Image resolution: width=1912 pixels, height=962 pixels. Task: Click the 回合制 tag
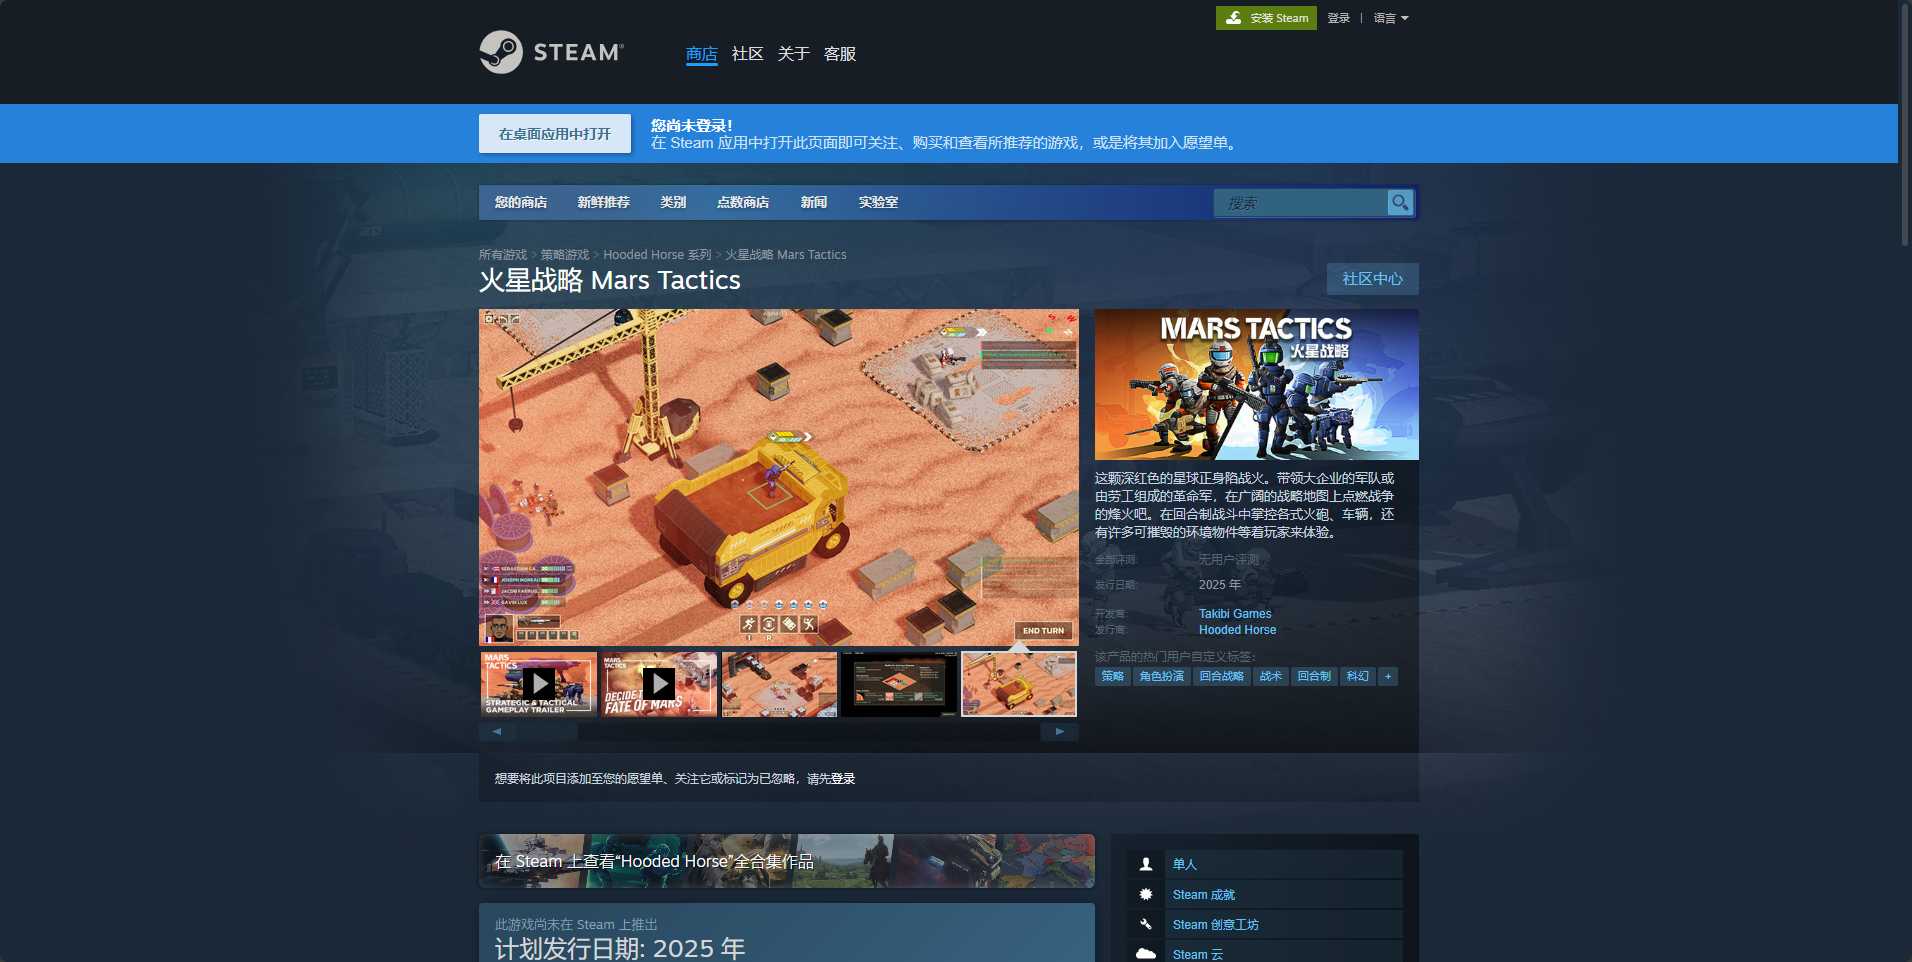[x=1314, y=677]
